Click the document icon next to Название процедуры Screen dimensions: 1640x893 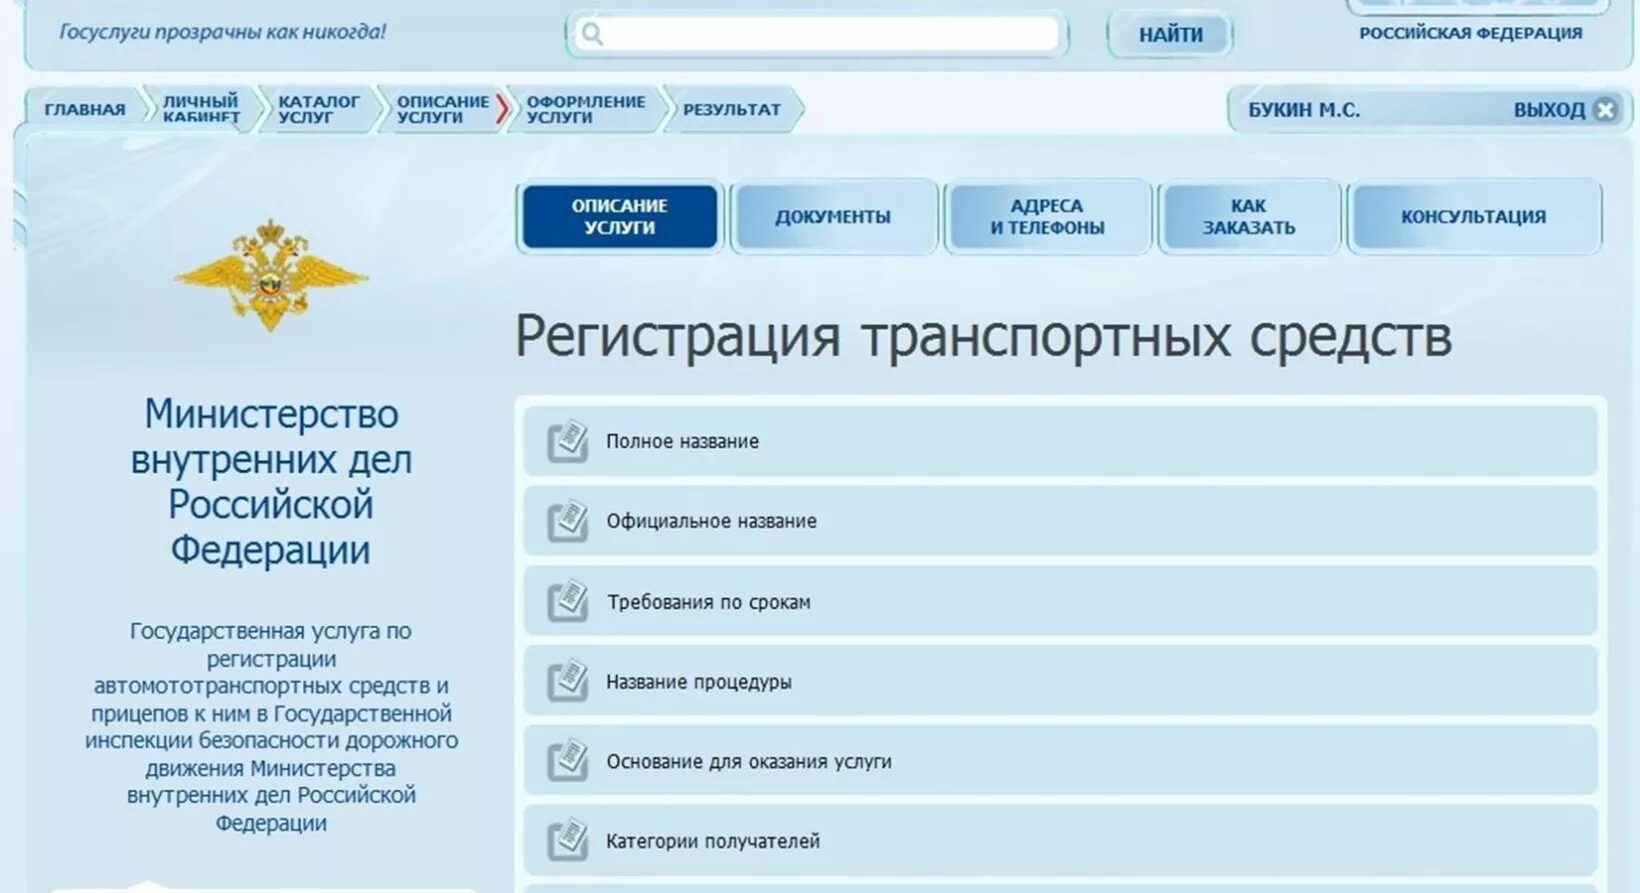tap(568, 681)
